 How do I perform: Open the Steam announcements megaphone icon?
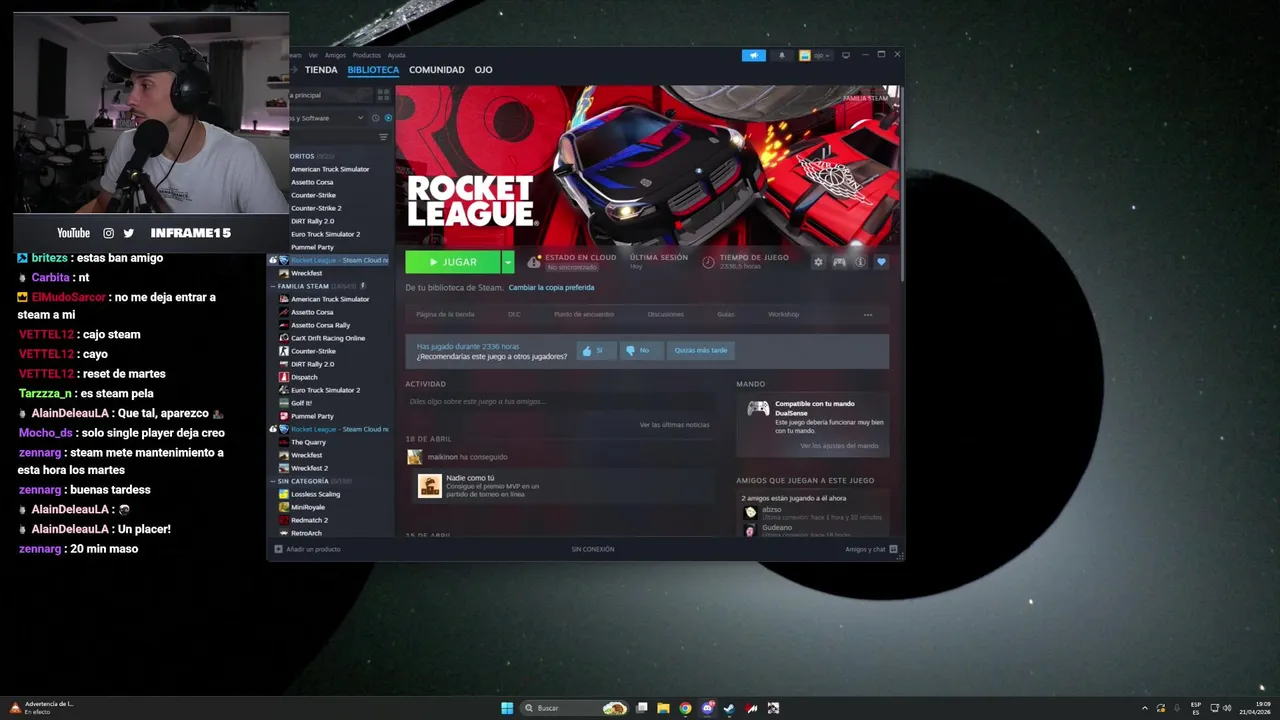pos(754,55)
